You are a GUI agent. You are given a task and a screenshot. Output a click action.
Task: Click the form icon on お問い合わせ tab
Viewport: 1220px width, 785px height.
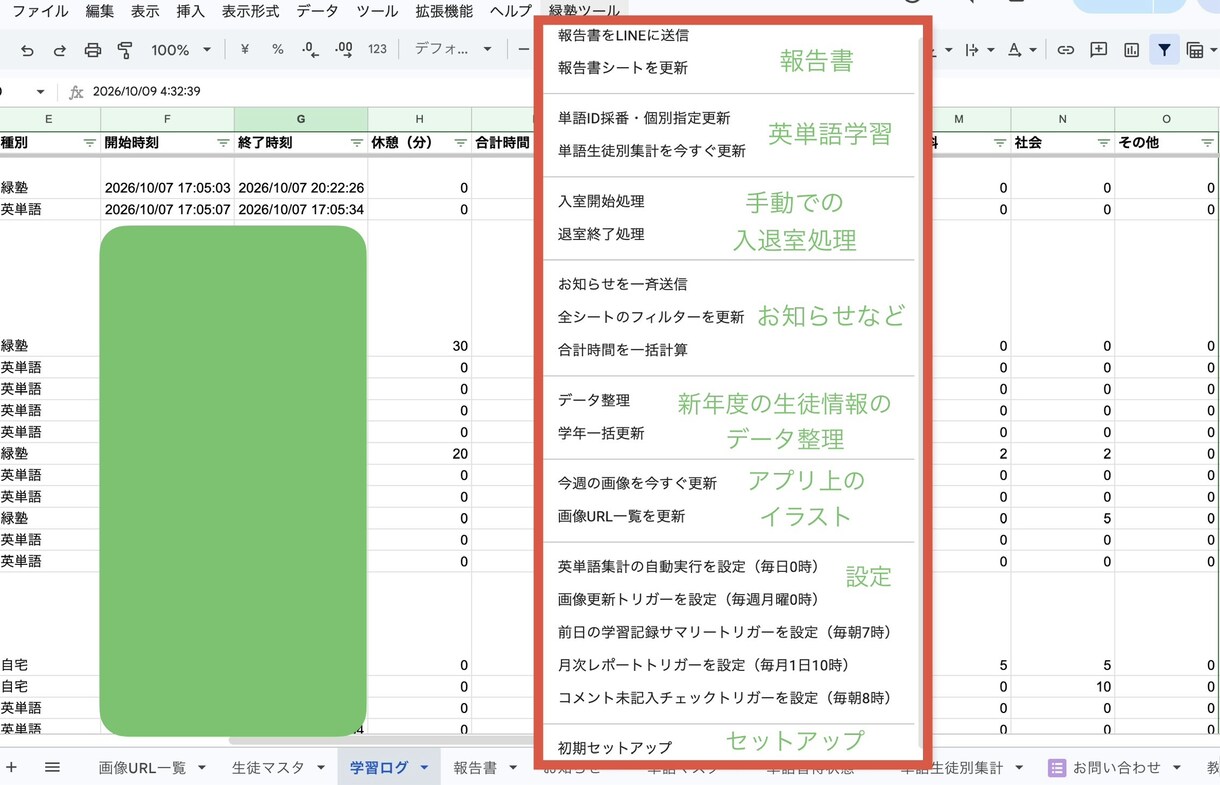(1057, 768)
